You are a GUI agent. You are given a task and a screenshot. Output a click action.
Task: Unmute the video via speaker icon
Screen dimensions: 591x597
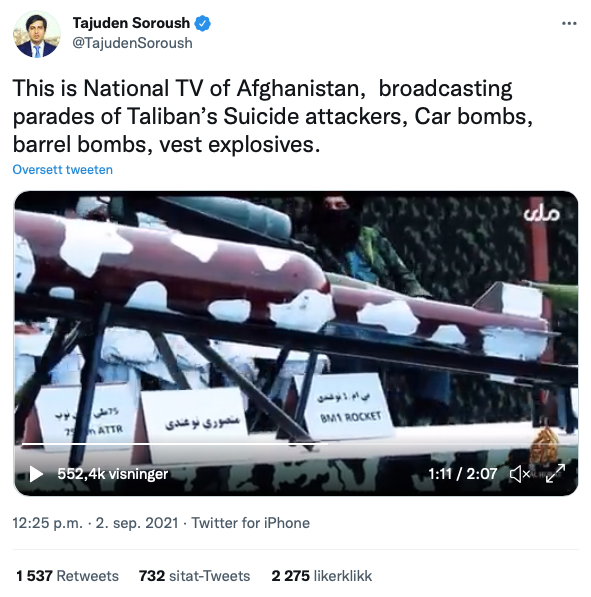[519, 474]
